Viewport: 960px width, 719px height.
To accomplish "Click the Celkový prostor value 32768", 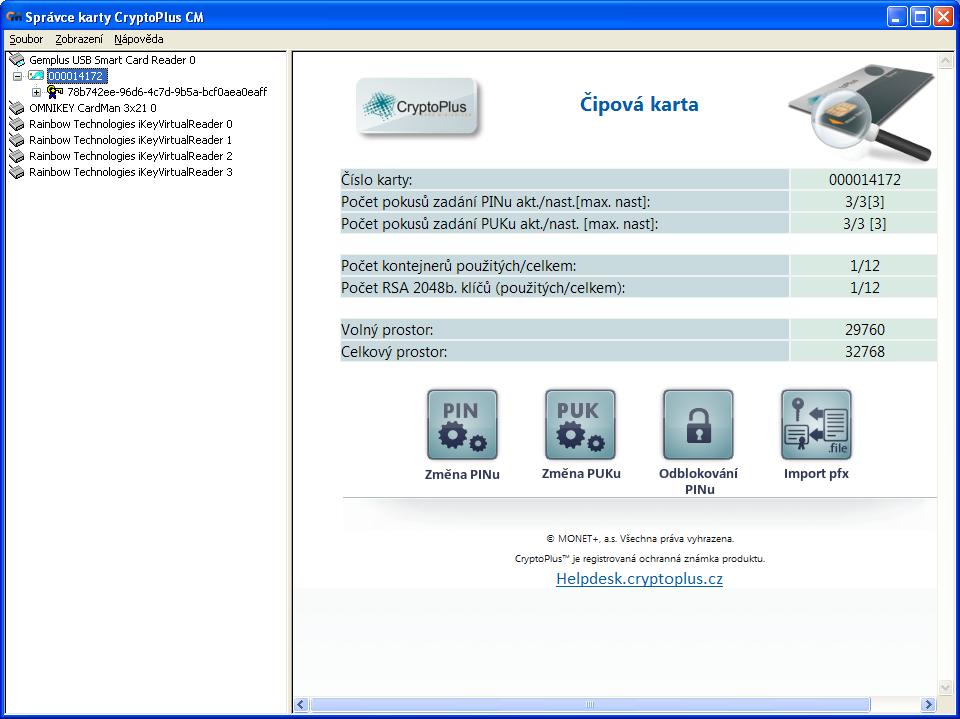I will click(864, 352).
